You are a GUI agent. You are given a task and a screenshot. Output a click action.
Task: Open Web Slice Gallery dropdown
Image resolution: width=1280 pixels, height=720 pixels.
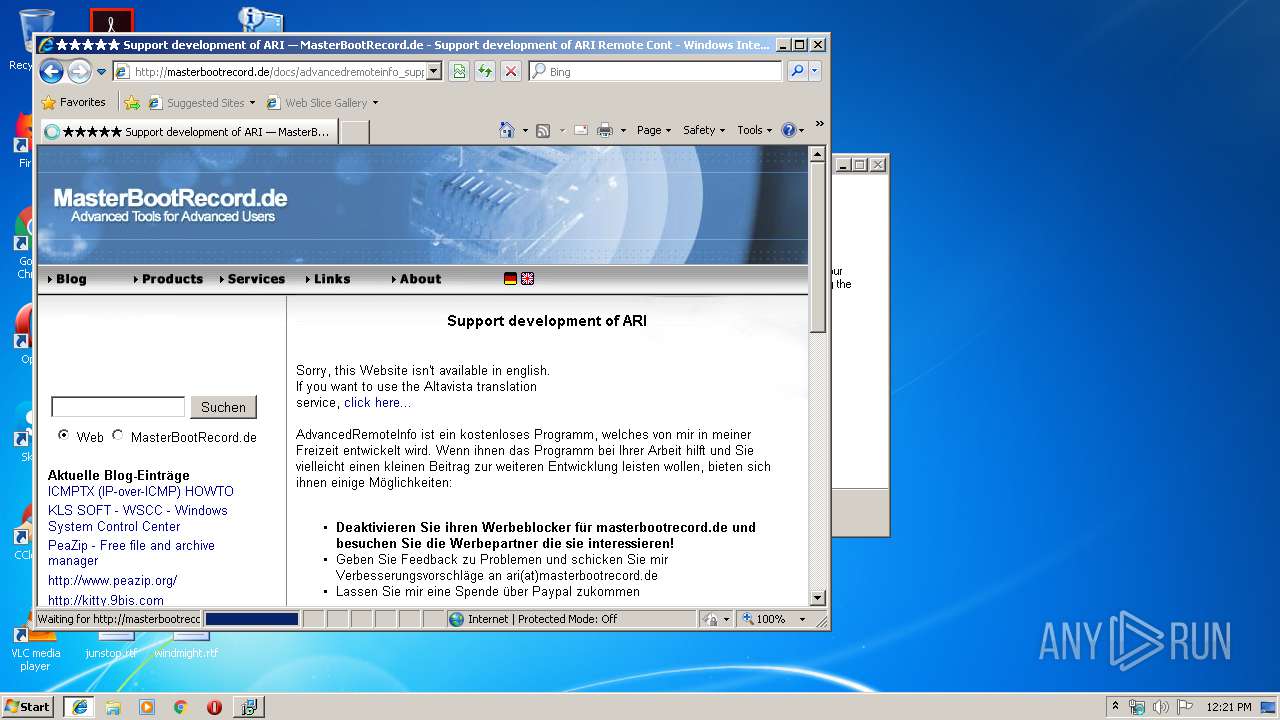pos(322,102)
